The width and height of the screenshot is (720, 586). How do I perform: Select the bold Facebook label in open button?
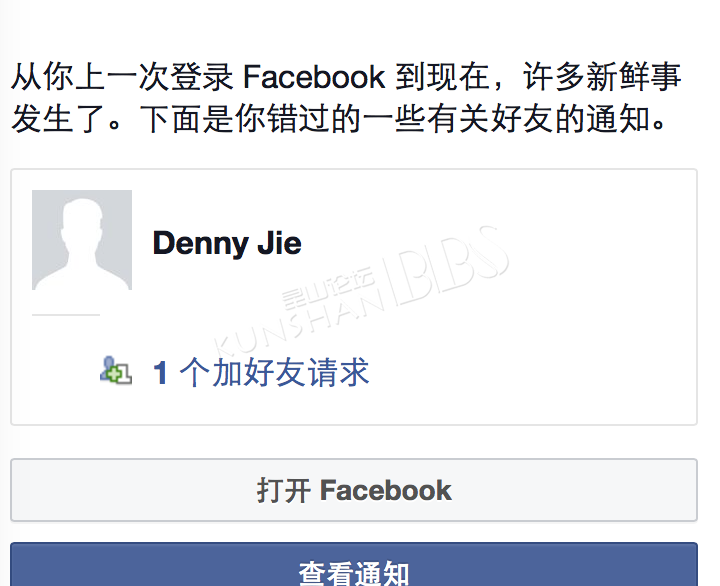[386, 490]
